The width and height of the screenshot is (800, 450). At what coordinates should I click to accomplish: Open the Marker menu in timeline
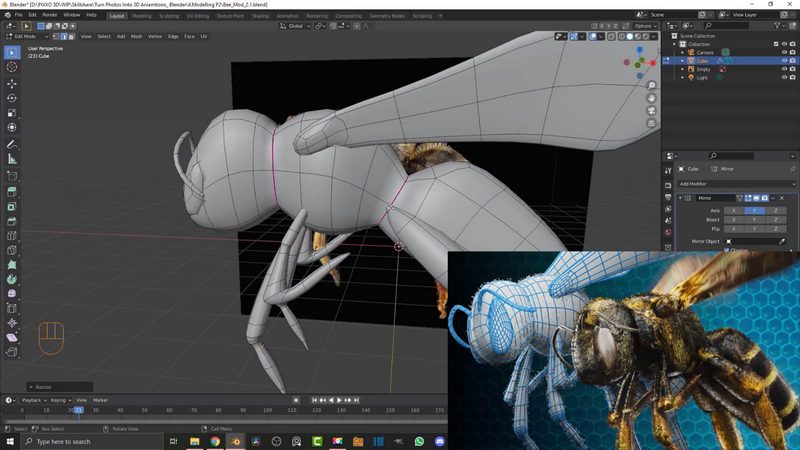click(101, 400)
